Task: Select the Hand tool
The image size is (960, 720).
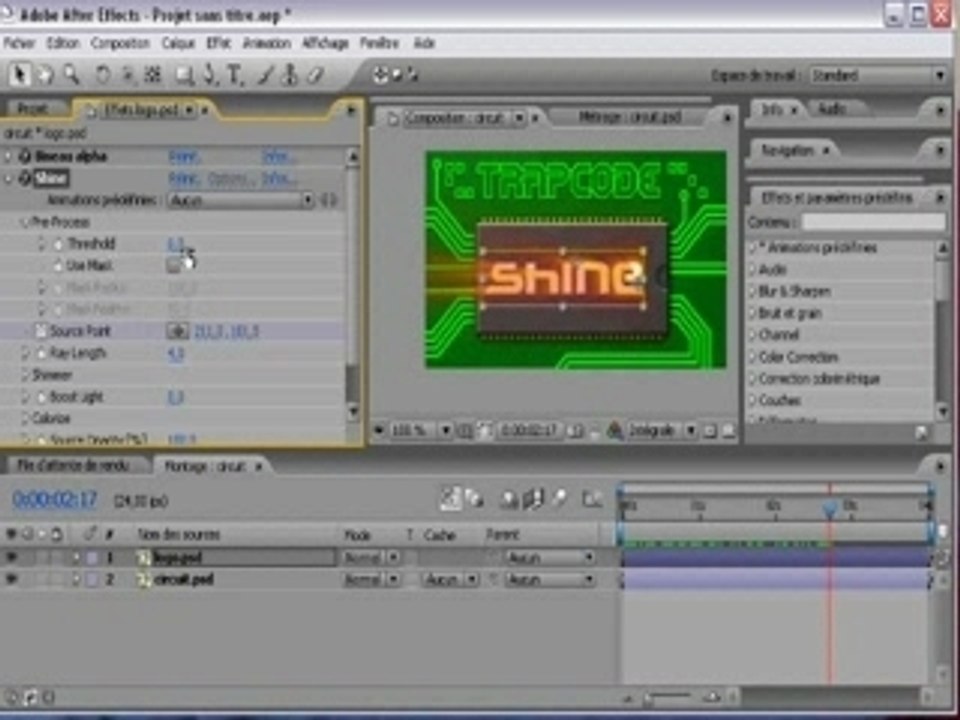Action: click(45, 75)
